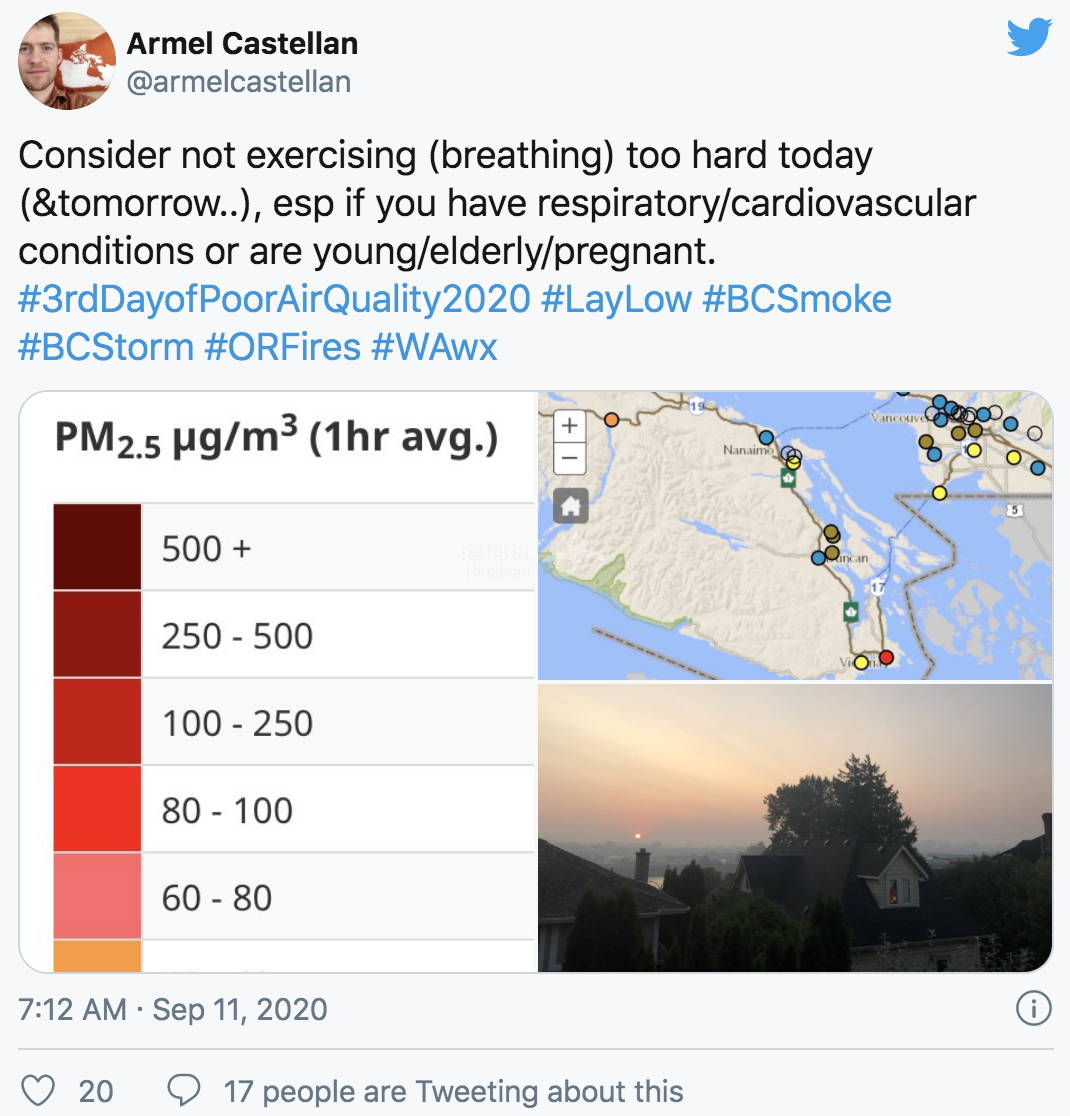Image resolution: width=1070 pixels, height=1116 pixels.
Task: Open replies via speech bubble icon
Action: coord(184,1090)
